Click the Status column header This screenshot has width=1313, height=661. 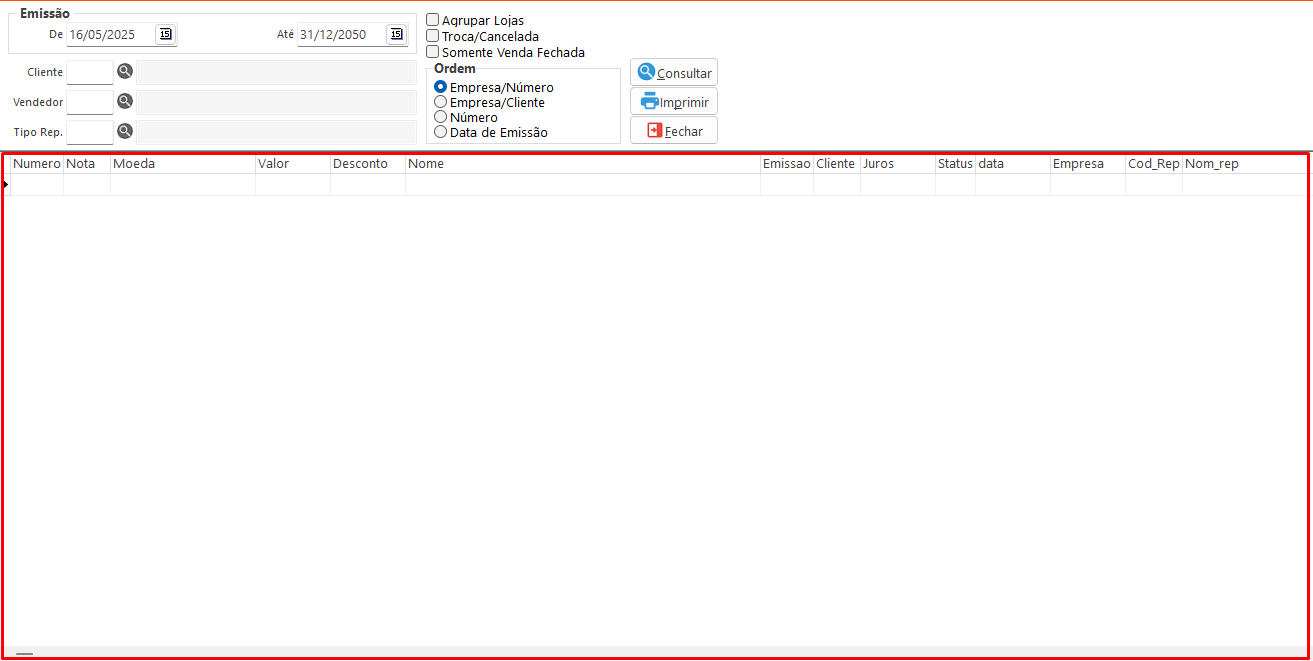tap(955, 163)
